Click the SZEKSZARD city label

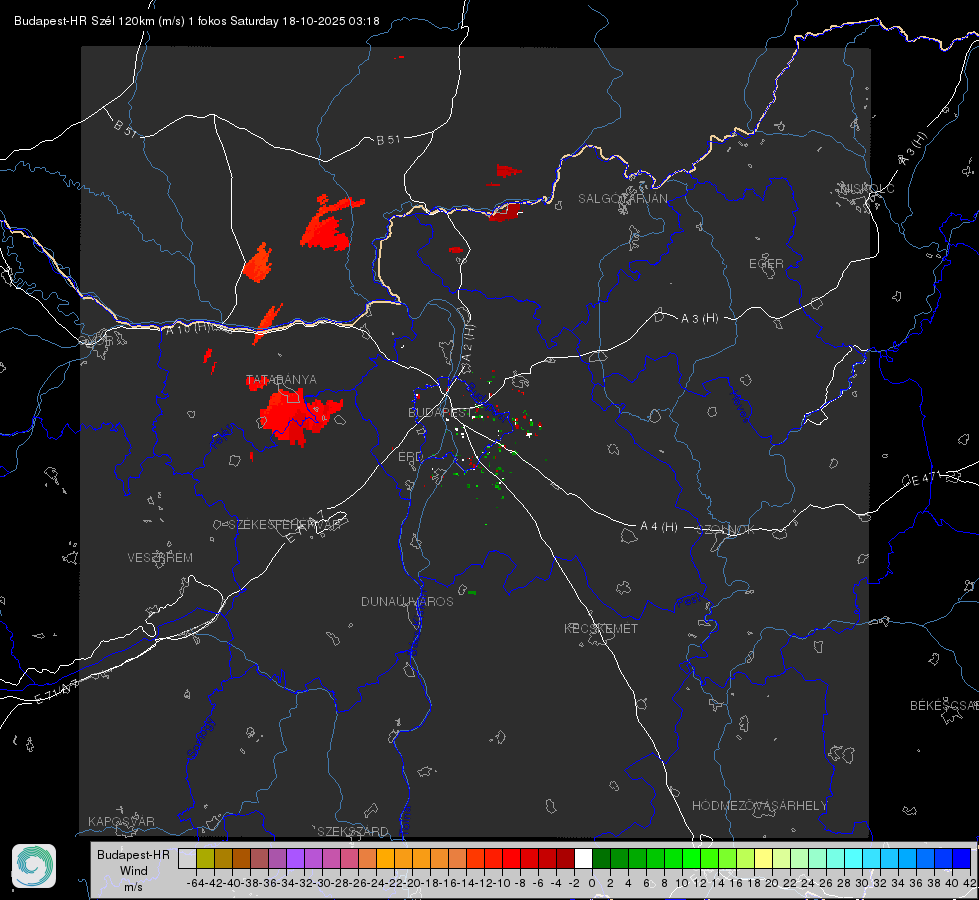(353, 831)
